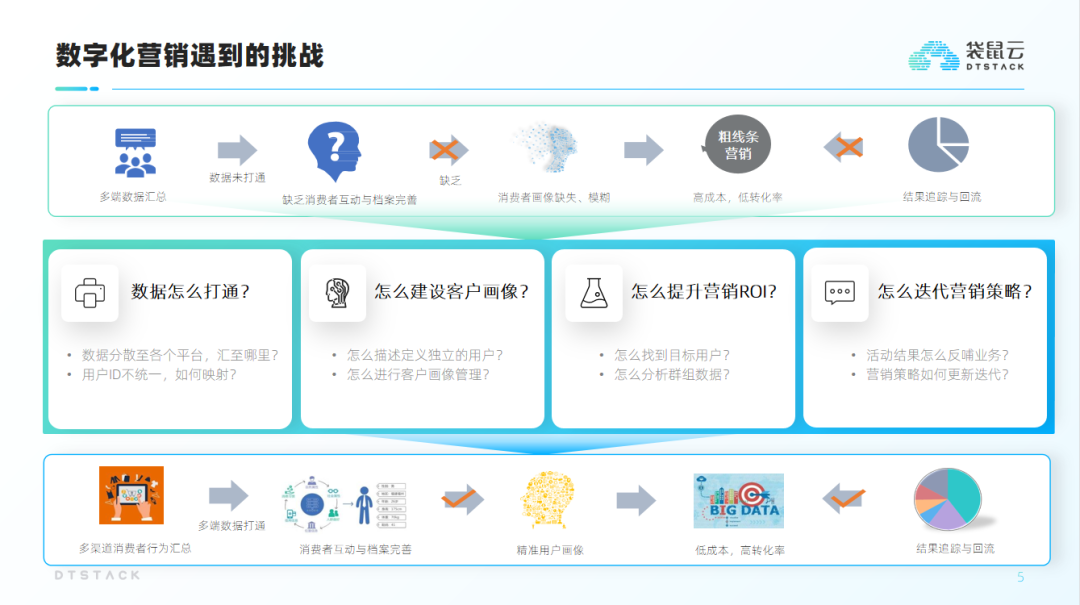Click the orange crossed arrow labeled 缺乏
The width and height of the screenshot is (1080, 605).
tap(447, 150)
